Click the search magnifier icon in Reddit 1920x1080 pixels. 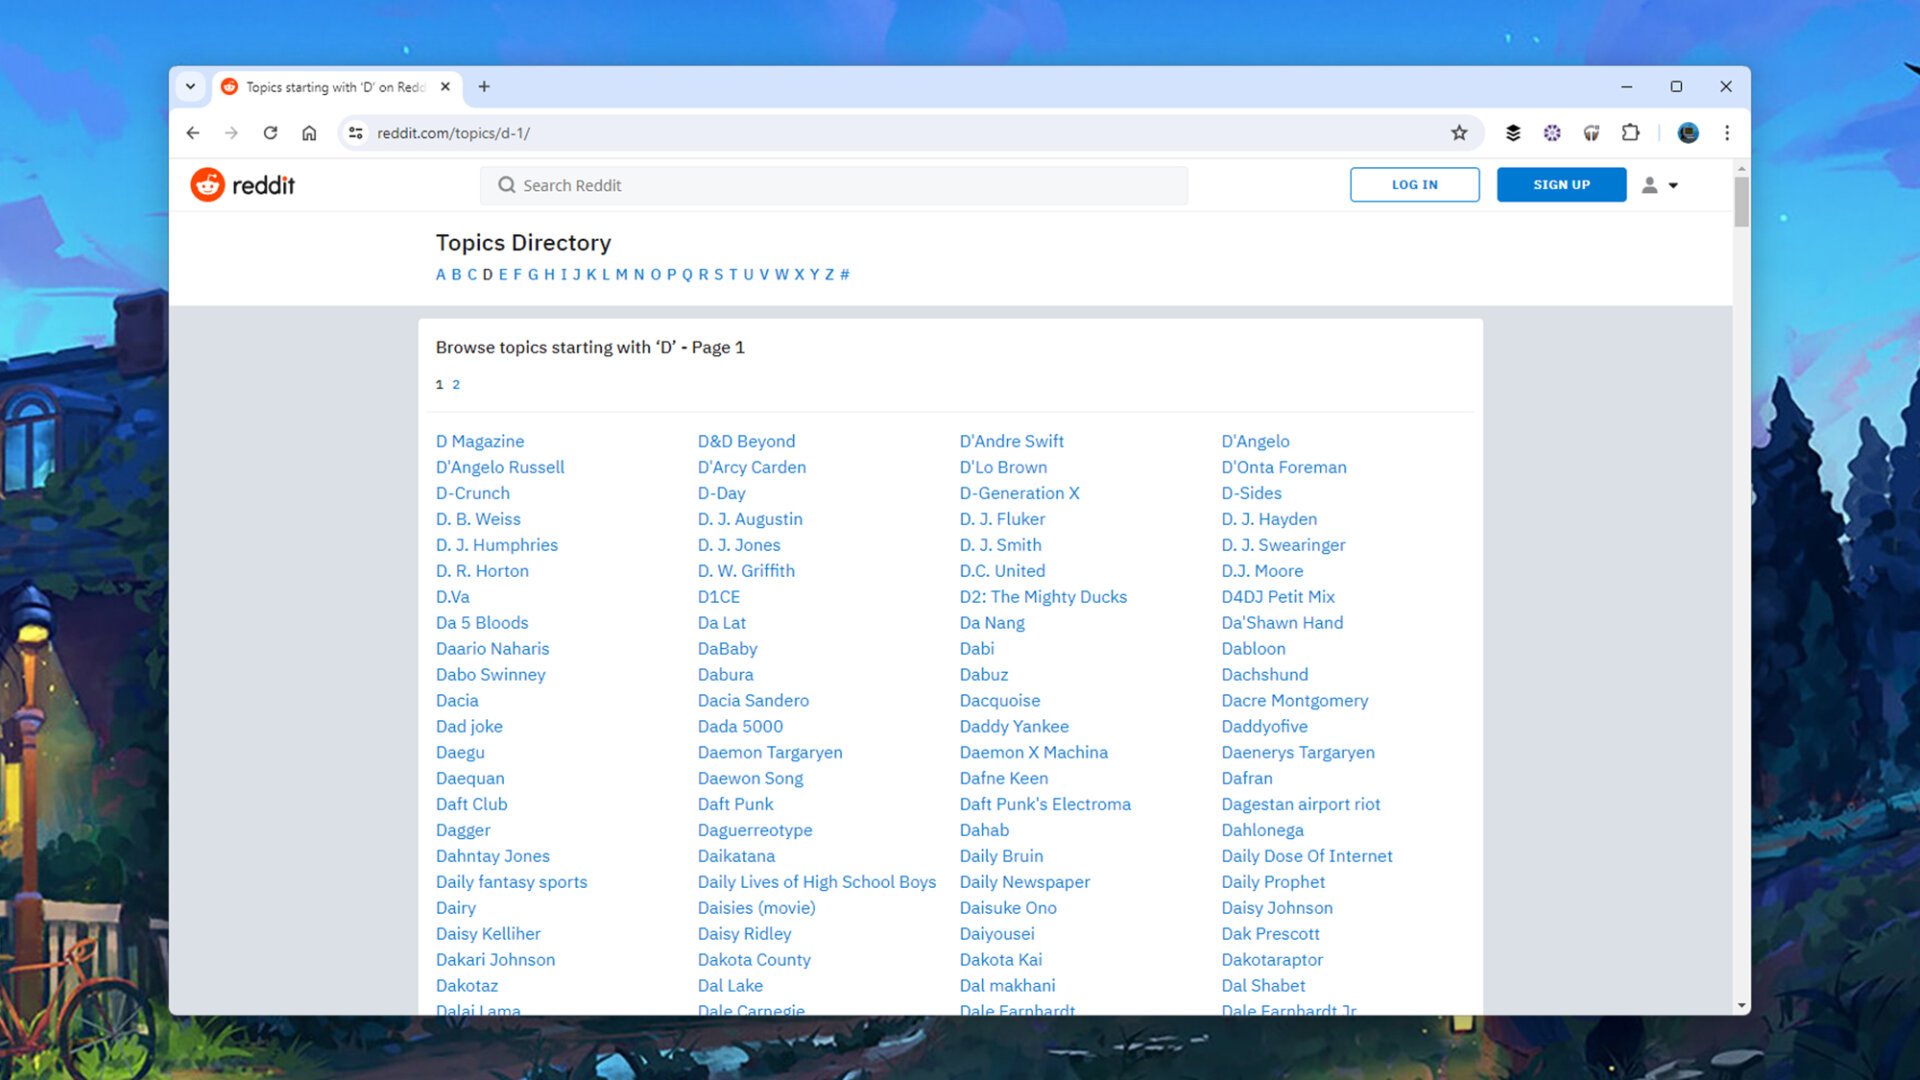coord(506,185)
